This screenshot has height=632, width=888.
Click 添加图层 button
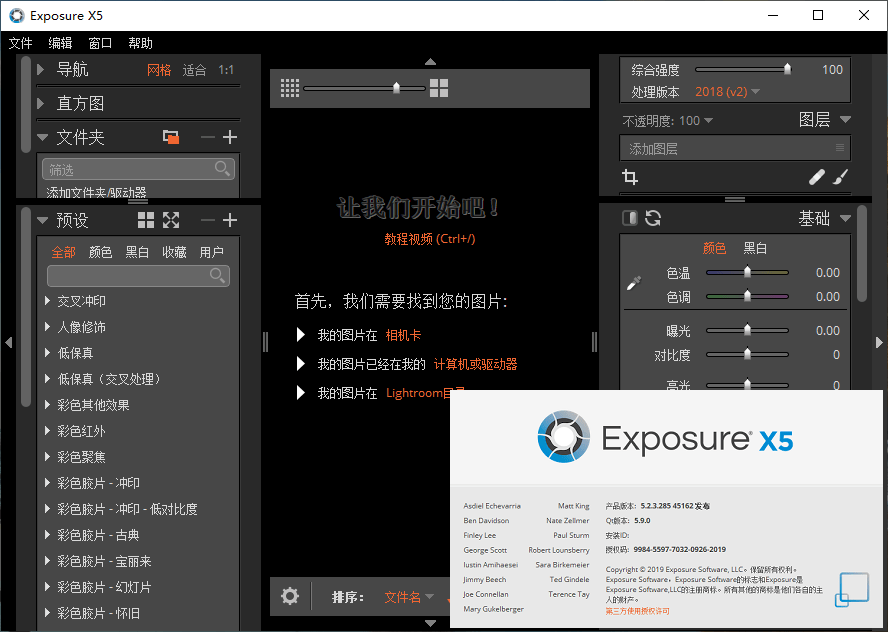pyautogui.click(x=735, y=148)
